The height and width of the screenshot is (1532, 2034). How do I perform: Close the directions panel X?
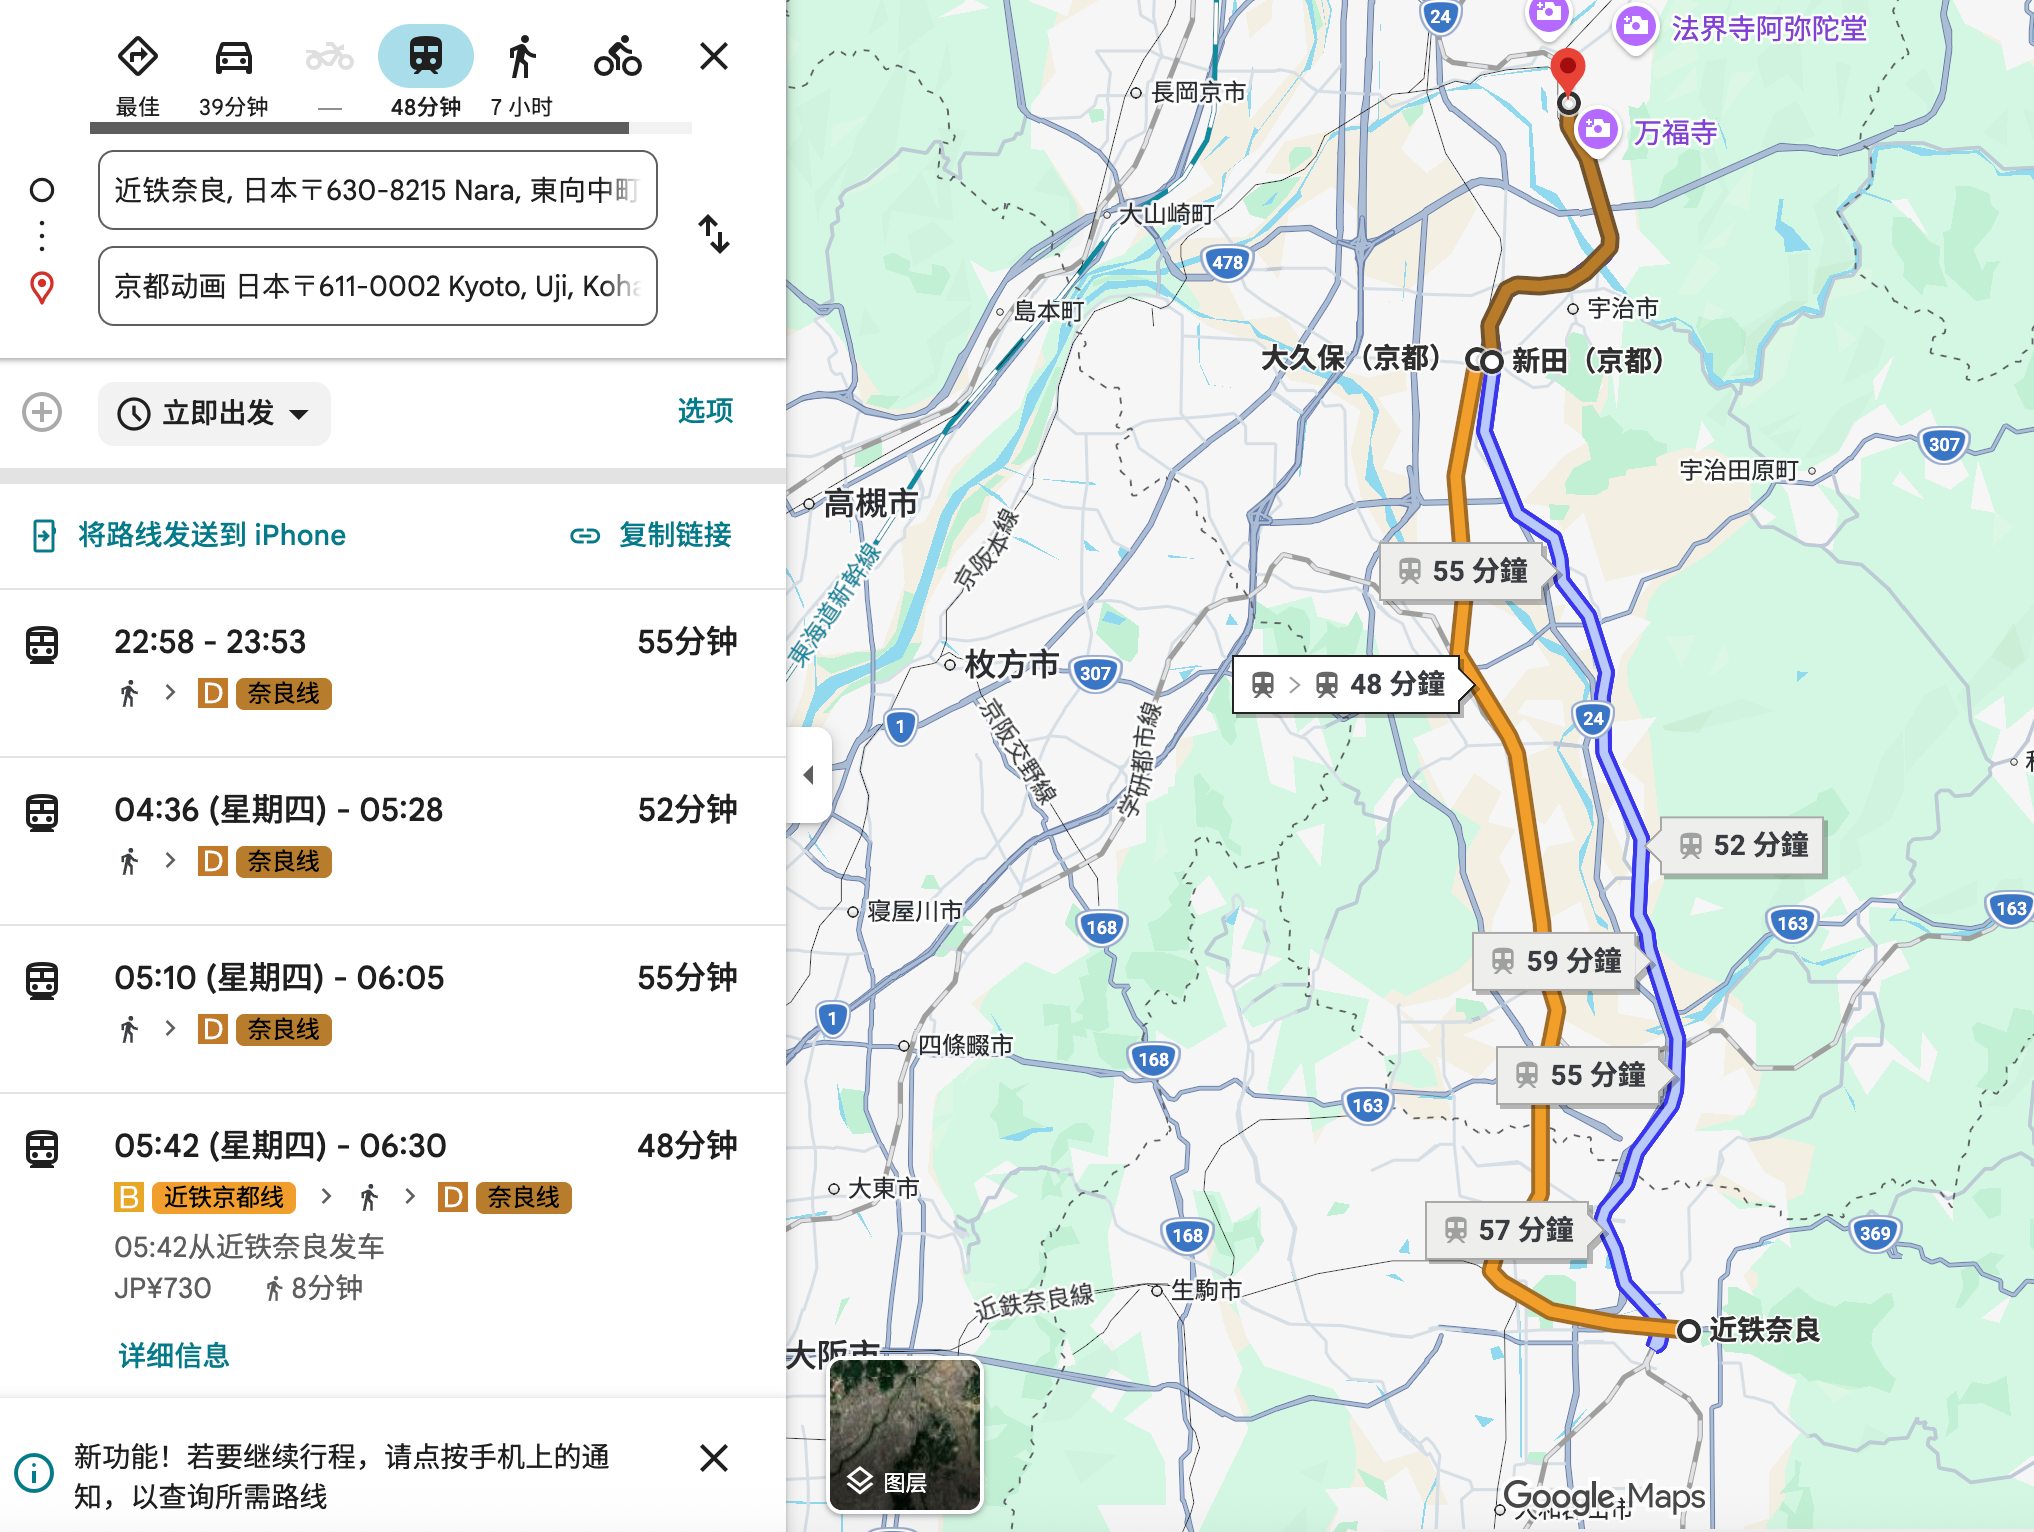[x=714, y=56]
